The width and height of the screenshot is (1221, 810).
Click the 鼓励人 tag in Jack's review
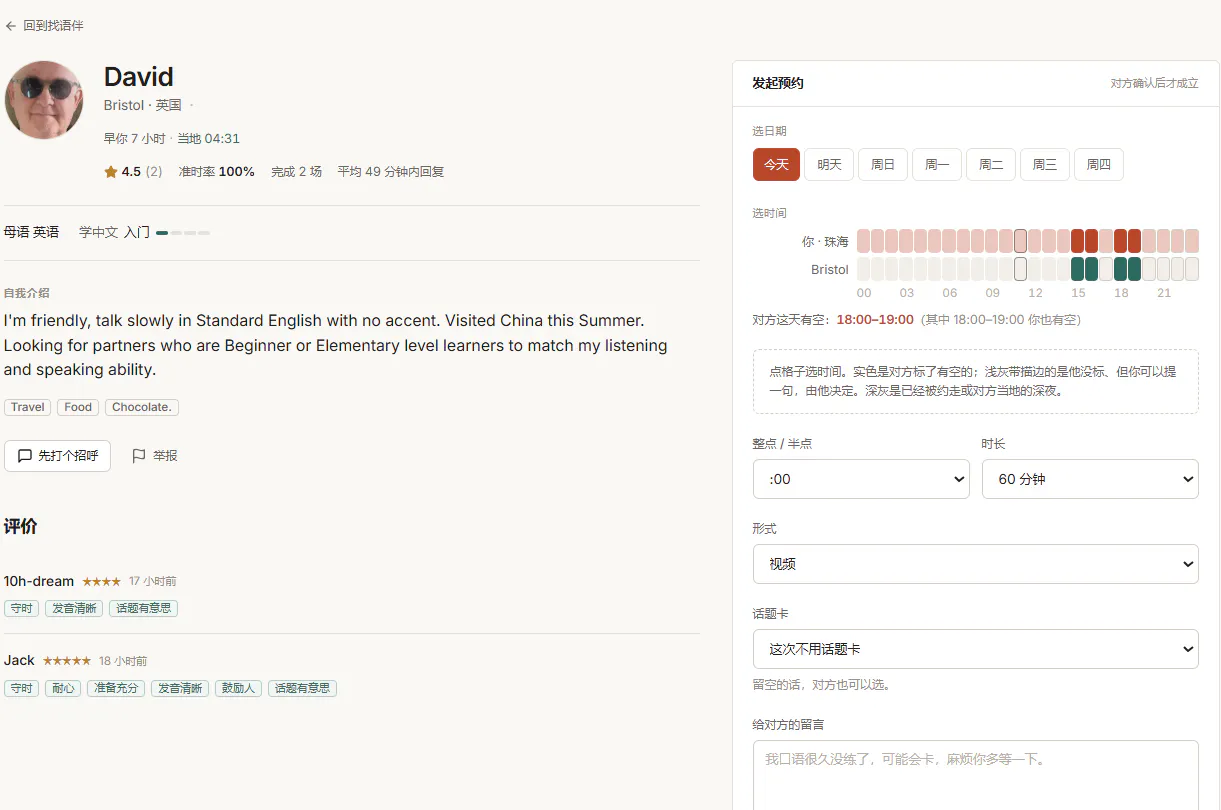(x=238, y=688)
